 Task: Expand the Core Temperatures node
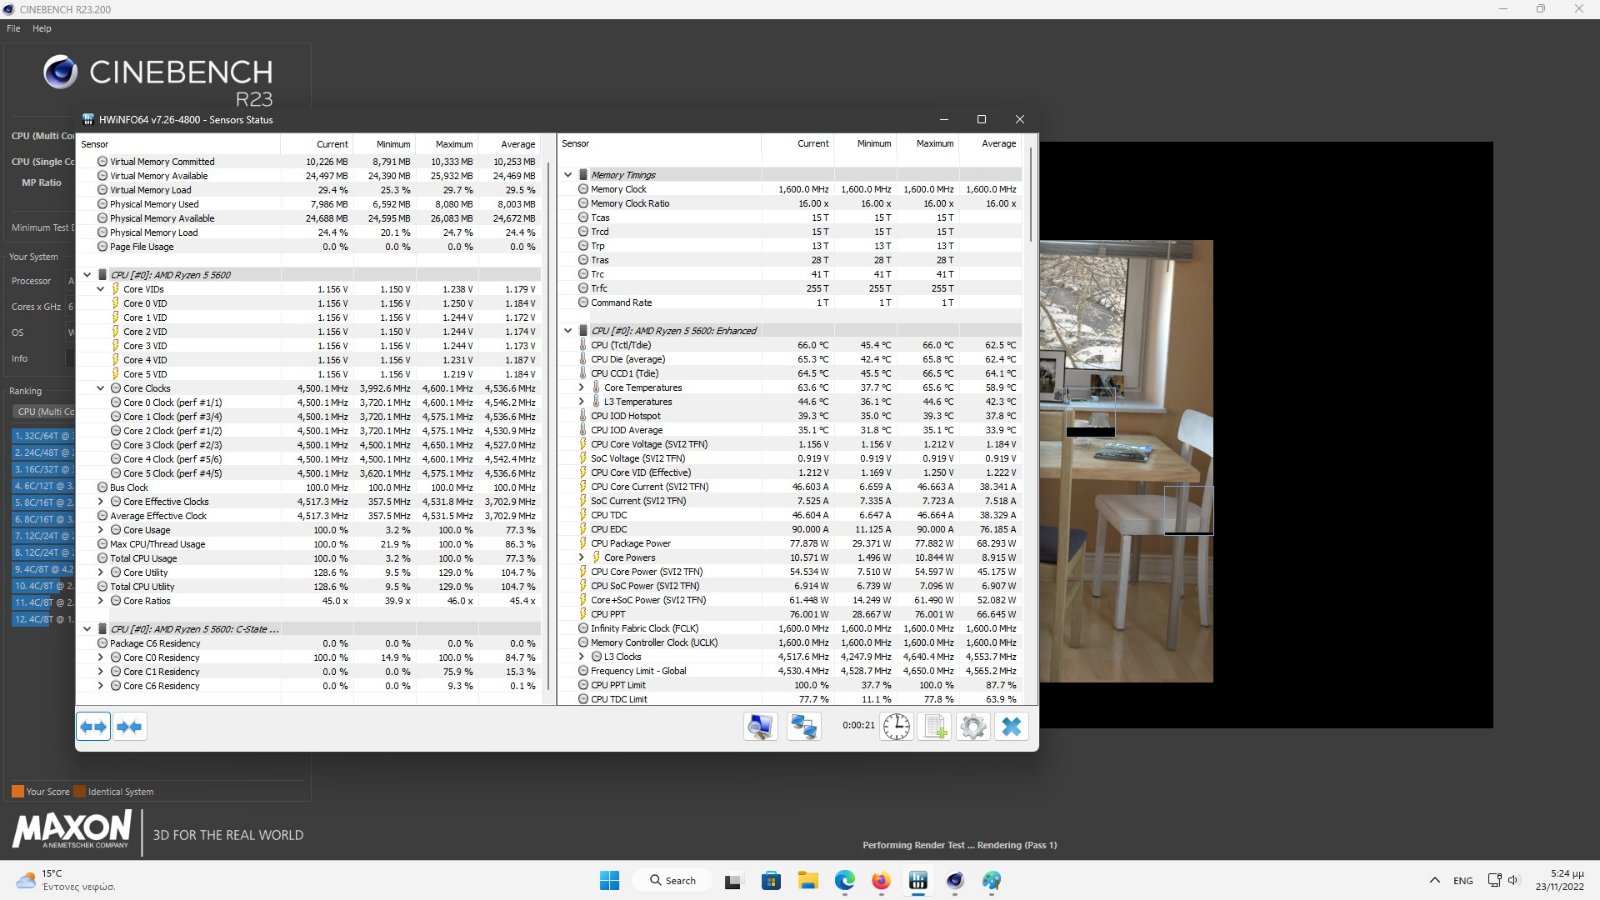582,388
